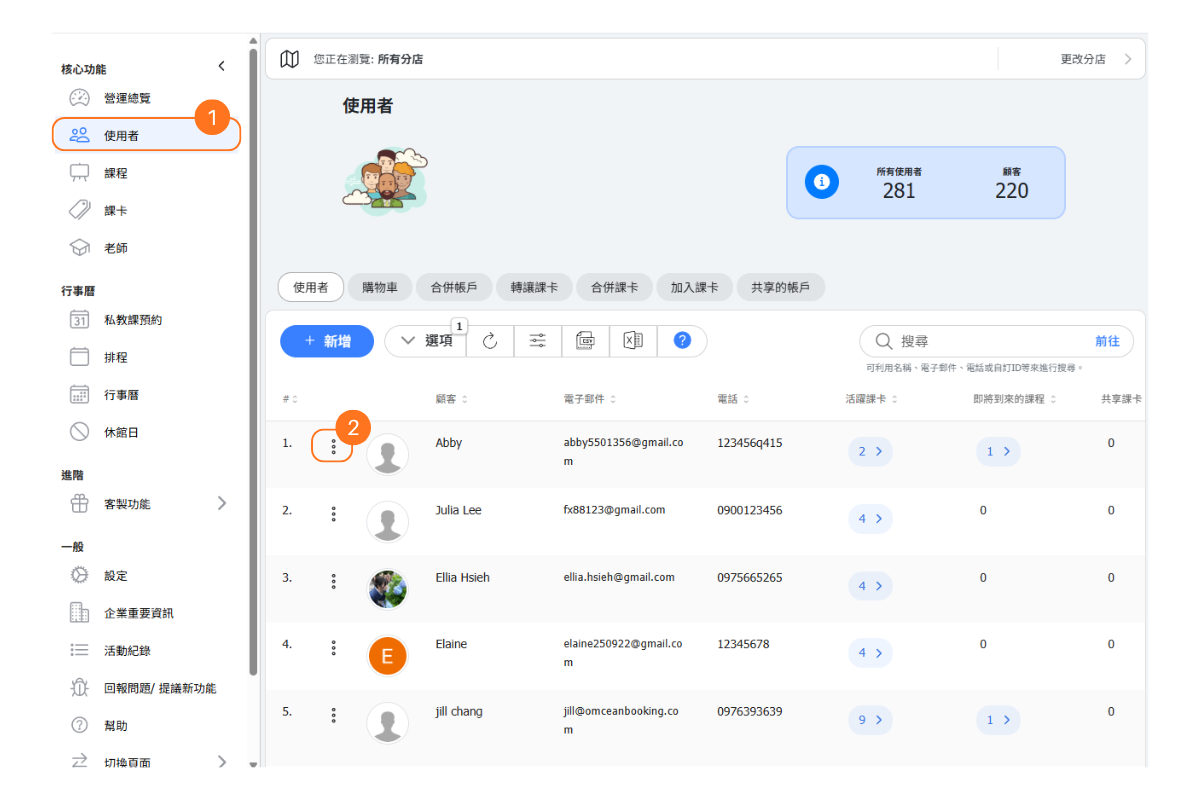Sort the table by the 電子郵件 column
1200x800 pixels.
click(589, 399)
